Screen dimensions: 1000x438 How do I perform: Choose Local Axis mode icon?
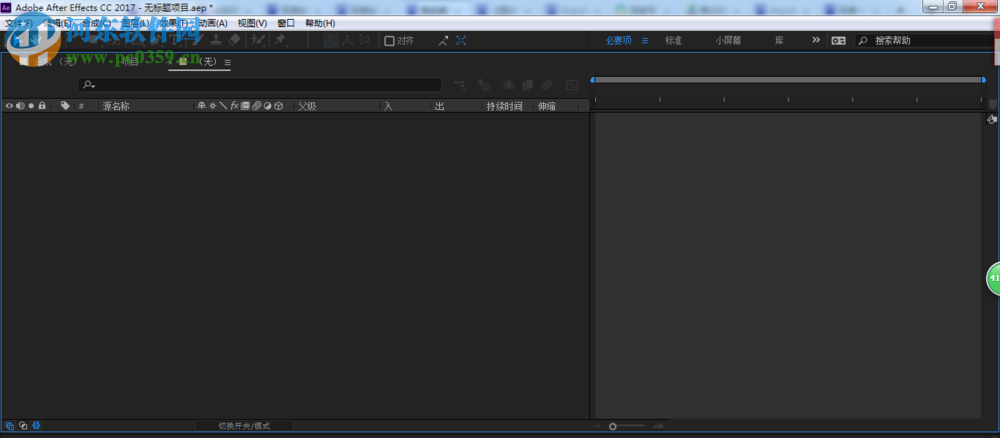(x=330, y=40)
